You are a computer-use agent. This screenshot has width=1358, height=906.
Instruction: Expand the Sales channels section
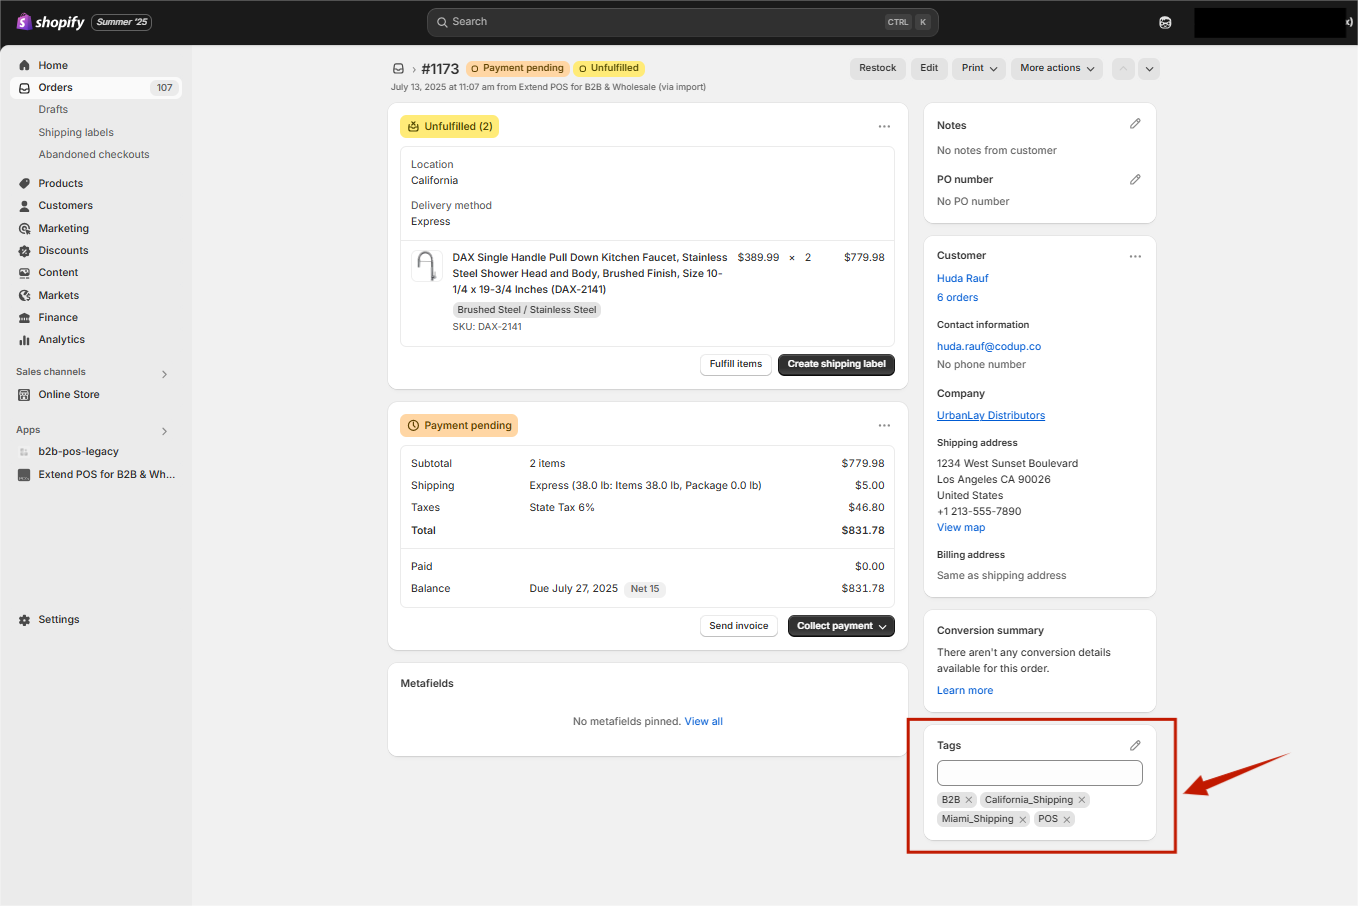(165, 374)
